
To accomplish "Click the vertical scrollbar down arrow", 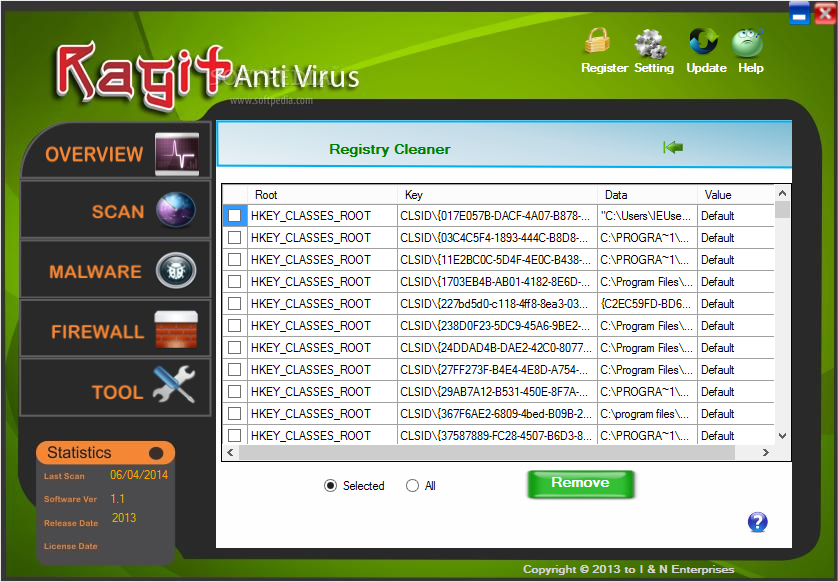I will click(x=782, y=436).
